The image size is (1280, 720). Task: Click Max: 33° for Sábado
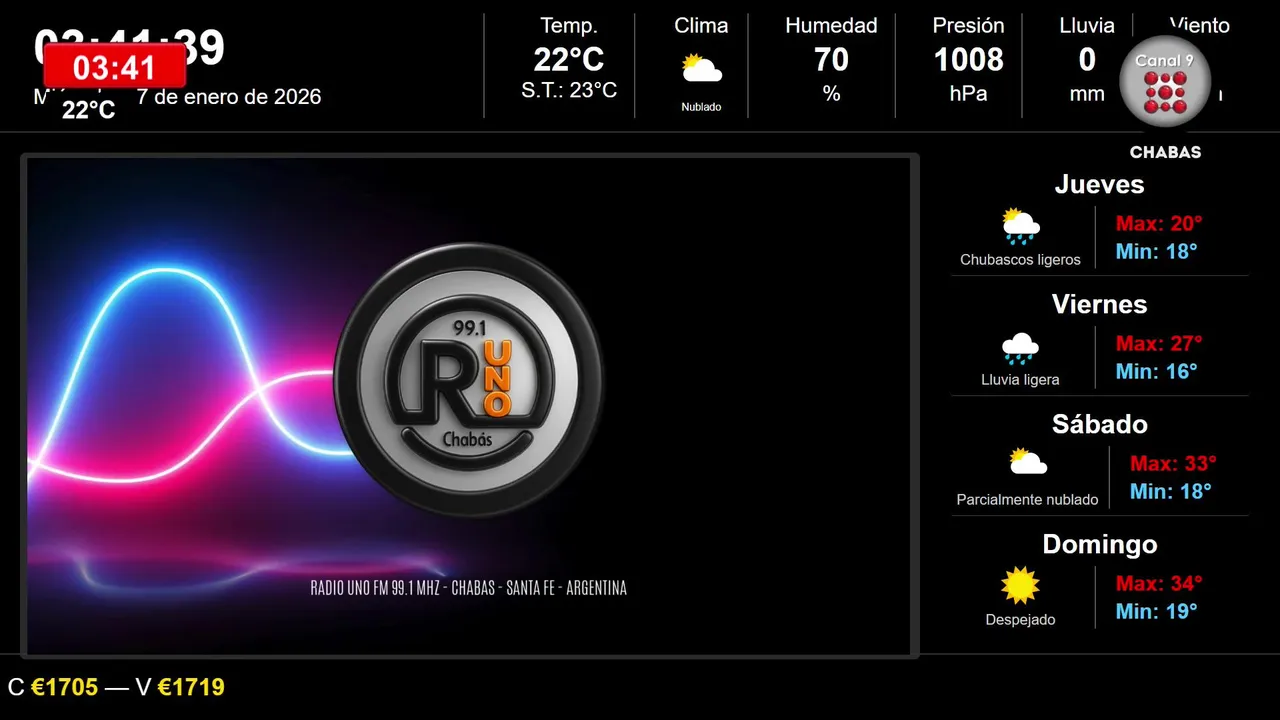tap(1173, 463)
